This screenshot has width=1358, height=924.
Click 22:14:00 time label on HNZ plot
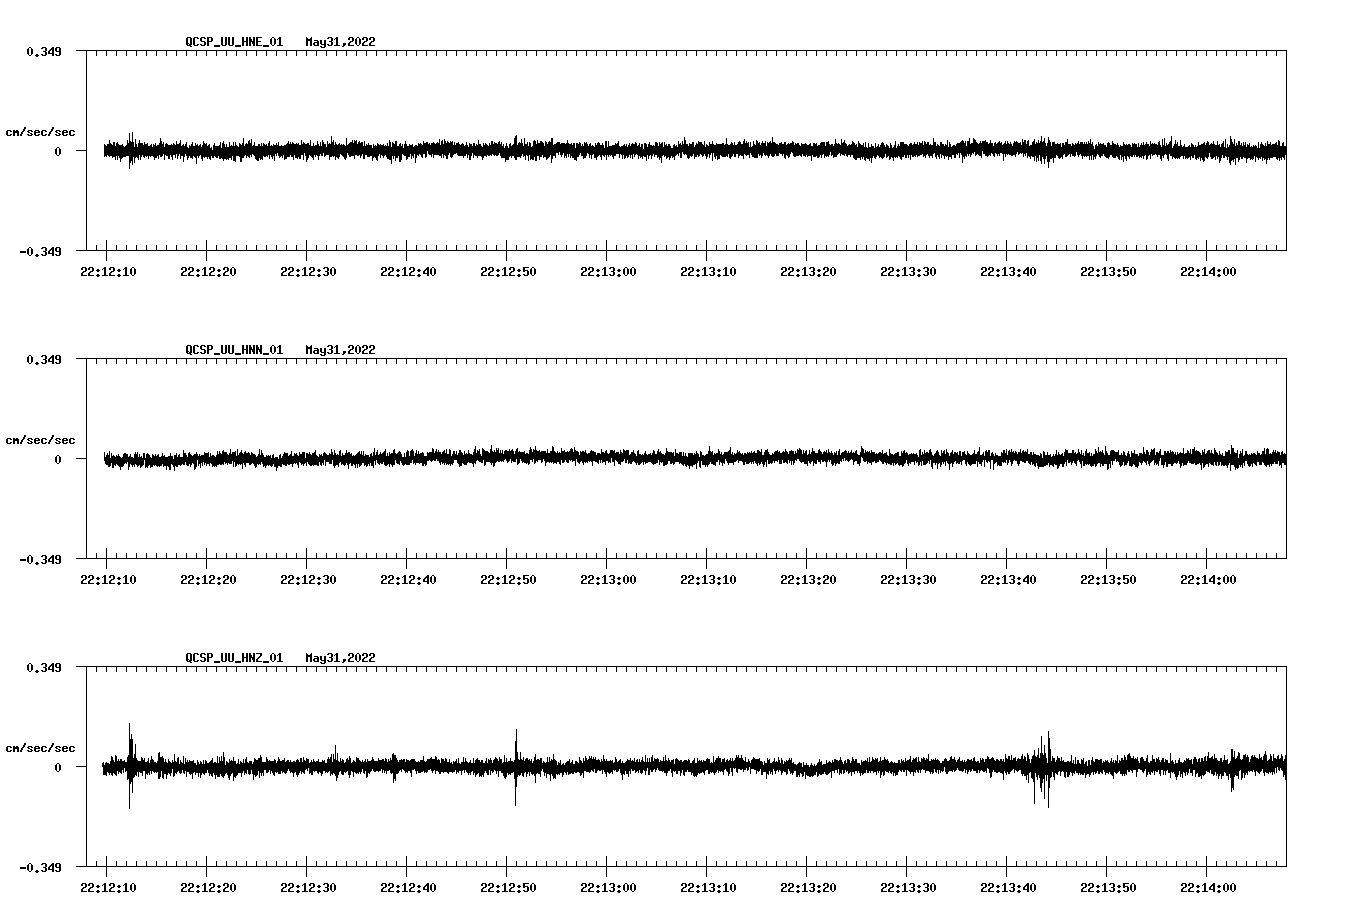tap(1208, 888)
